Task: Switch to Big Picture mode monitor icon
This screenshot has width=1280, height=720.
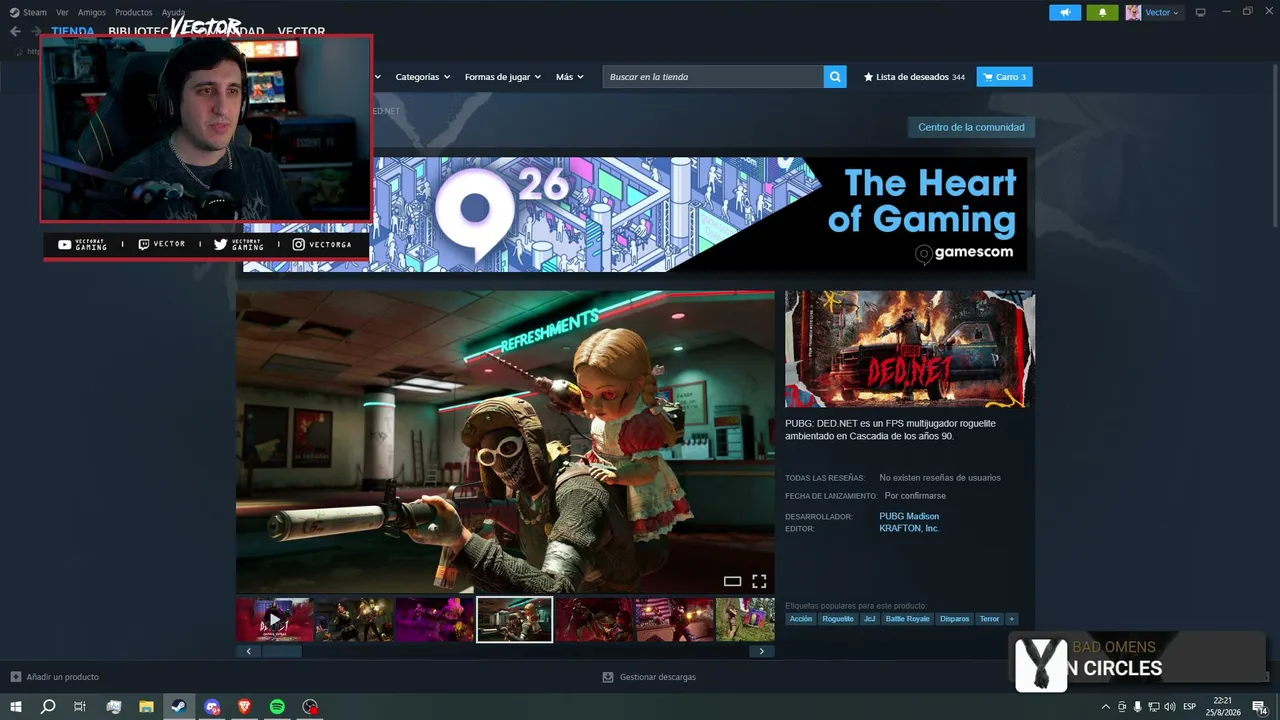Action: [1201, 12]
